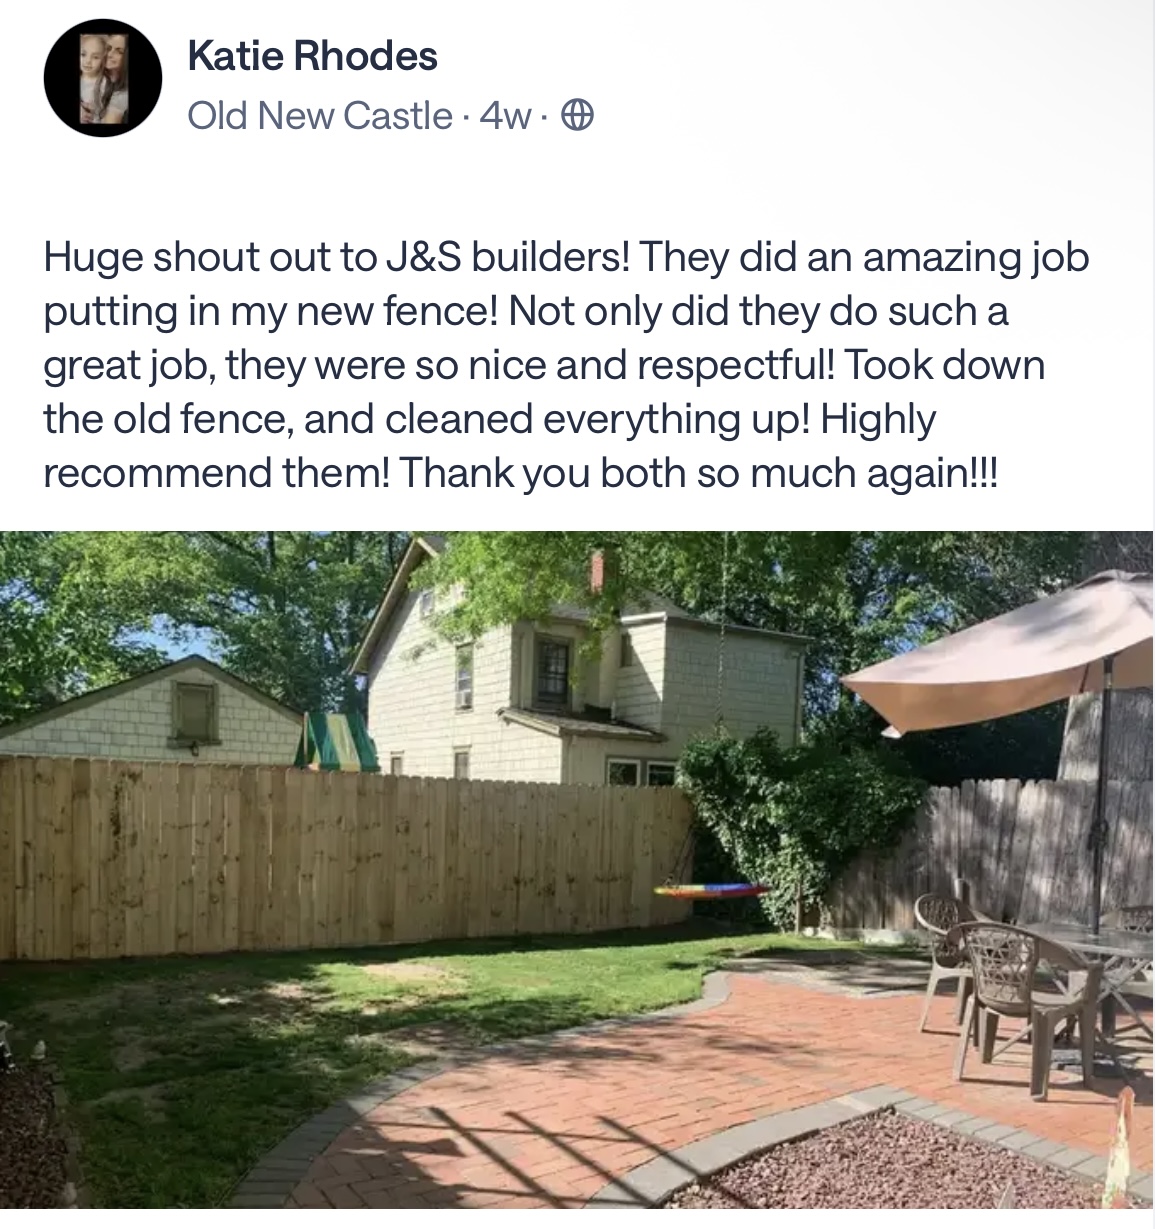The width and height of the screenshot is (1155, 1229).
Task: Click the green and yellow playset canopy
Action: (x=336, y=740)
